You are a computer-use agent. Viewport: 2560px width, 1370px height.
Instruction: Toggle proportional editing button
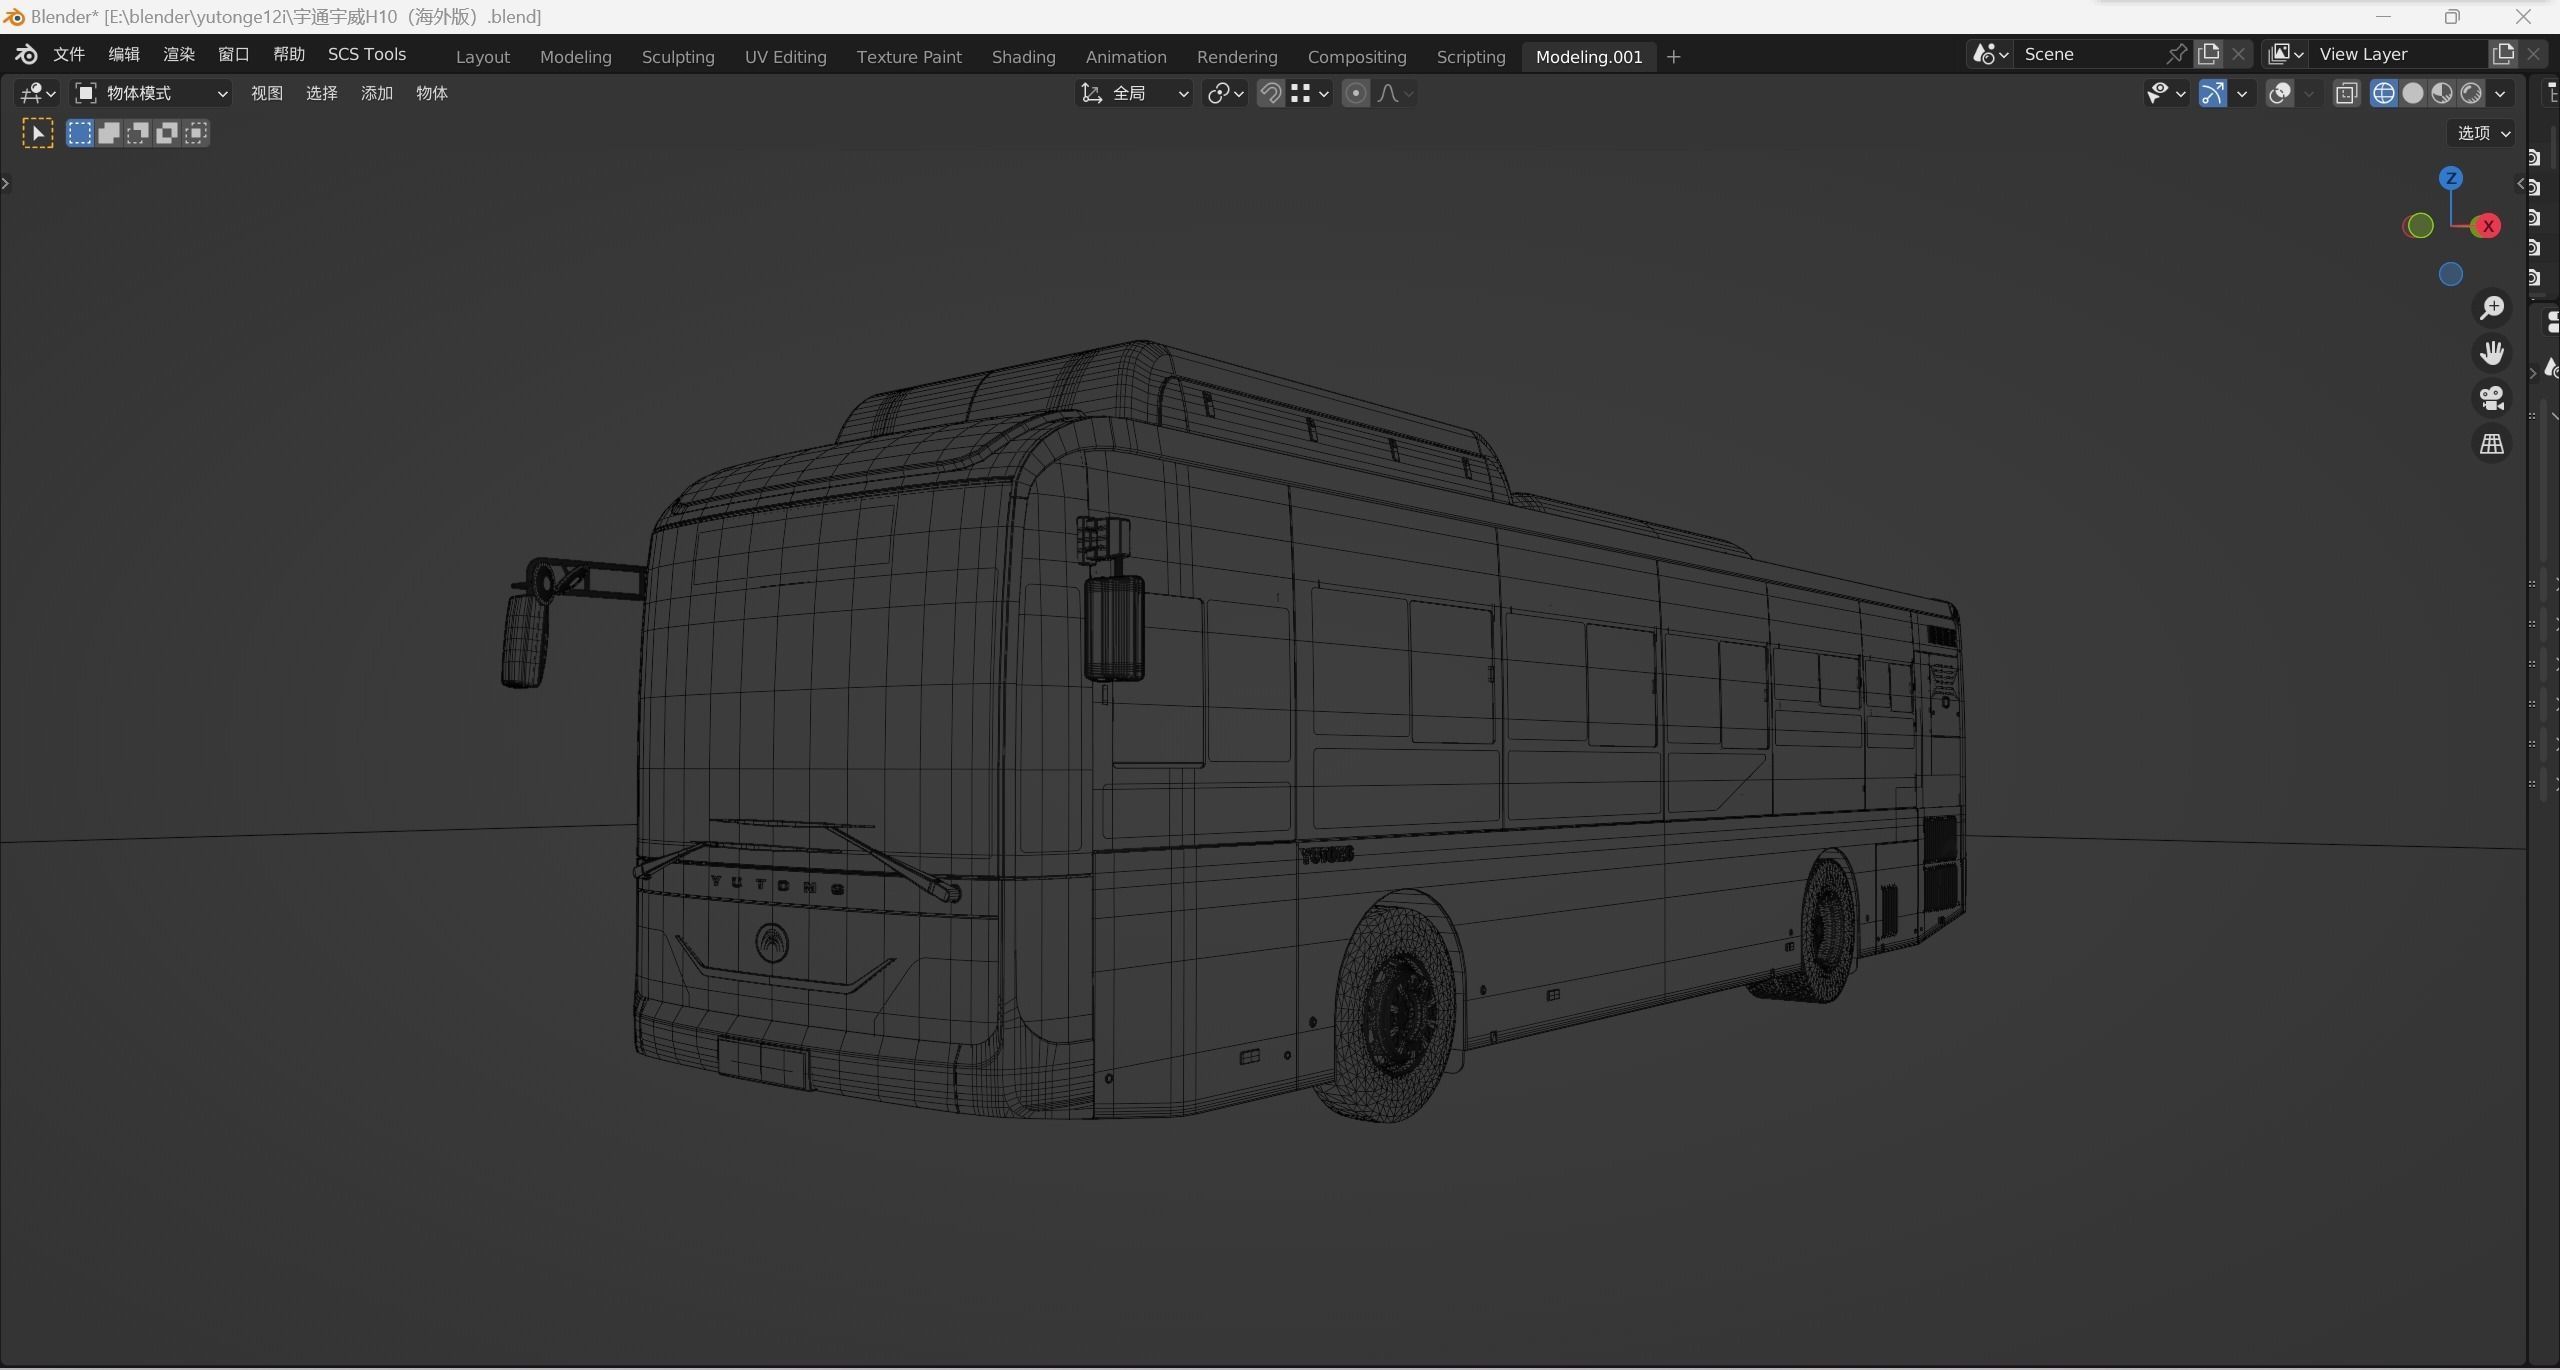[1355, 93]
